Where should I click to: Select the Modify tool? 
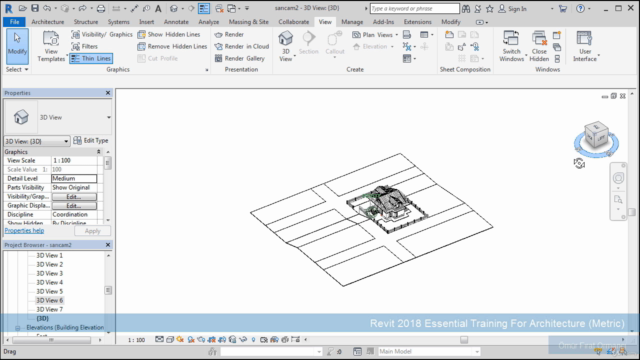tap(17, 46)
